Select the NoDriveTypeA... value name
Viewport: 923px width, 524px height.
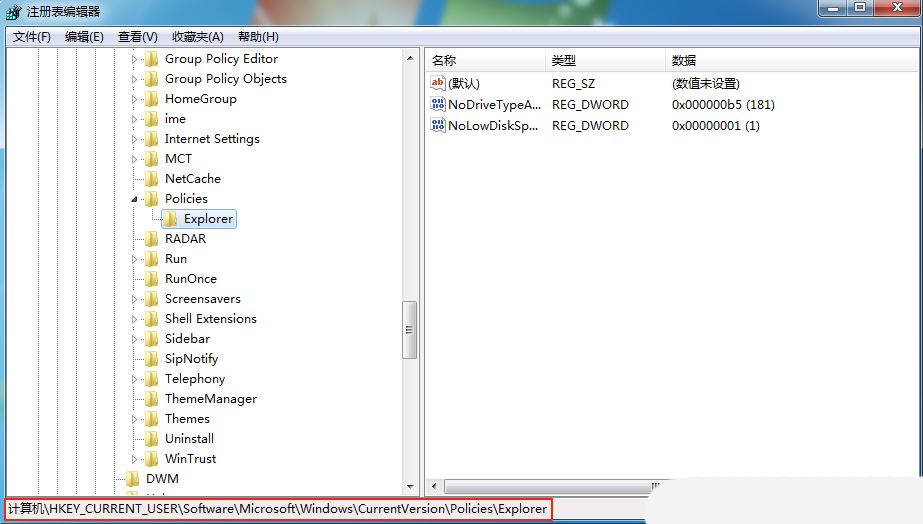(x=494, y=105)
